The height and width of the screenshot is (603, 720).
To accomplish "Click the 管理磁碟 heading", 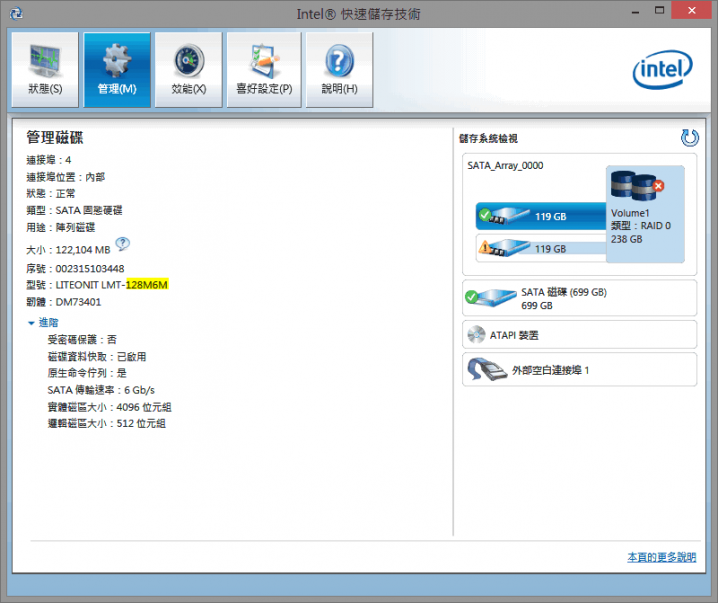I will tap(55, 137).
